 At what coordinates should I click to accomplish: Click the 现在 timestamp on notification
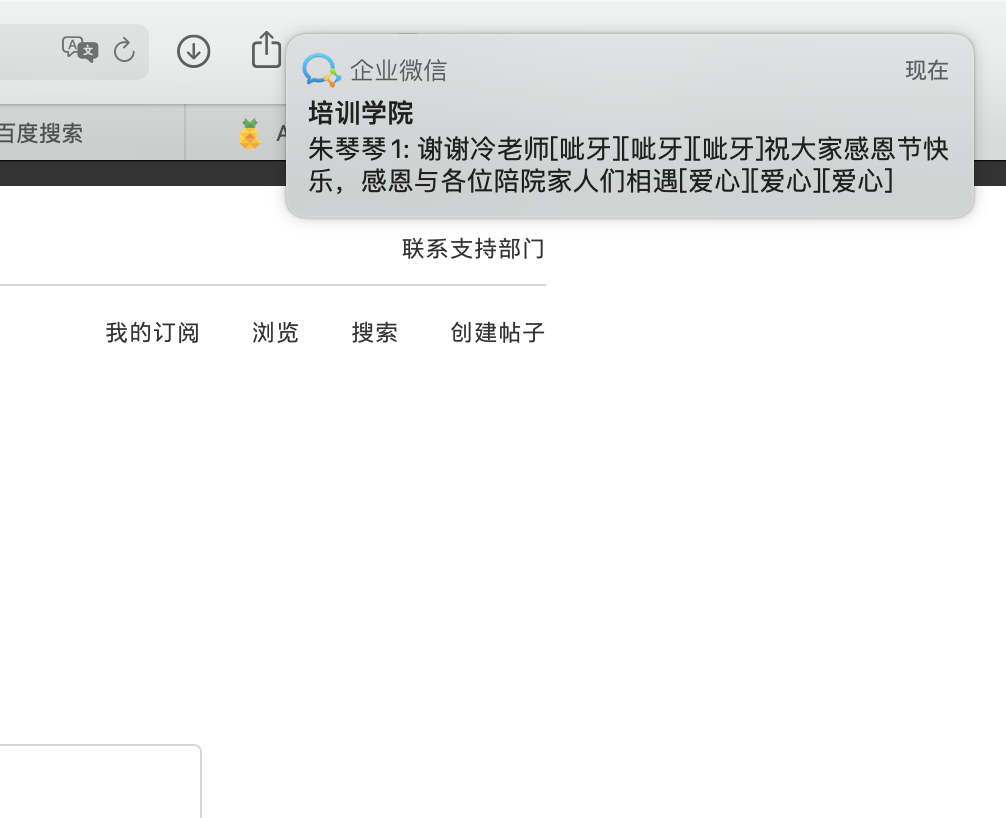(926, 70)
